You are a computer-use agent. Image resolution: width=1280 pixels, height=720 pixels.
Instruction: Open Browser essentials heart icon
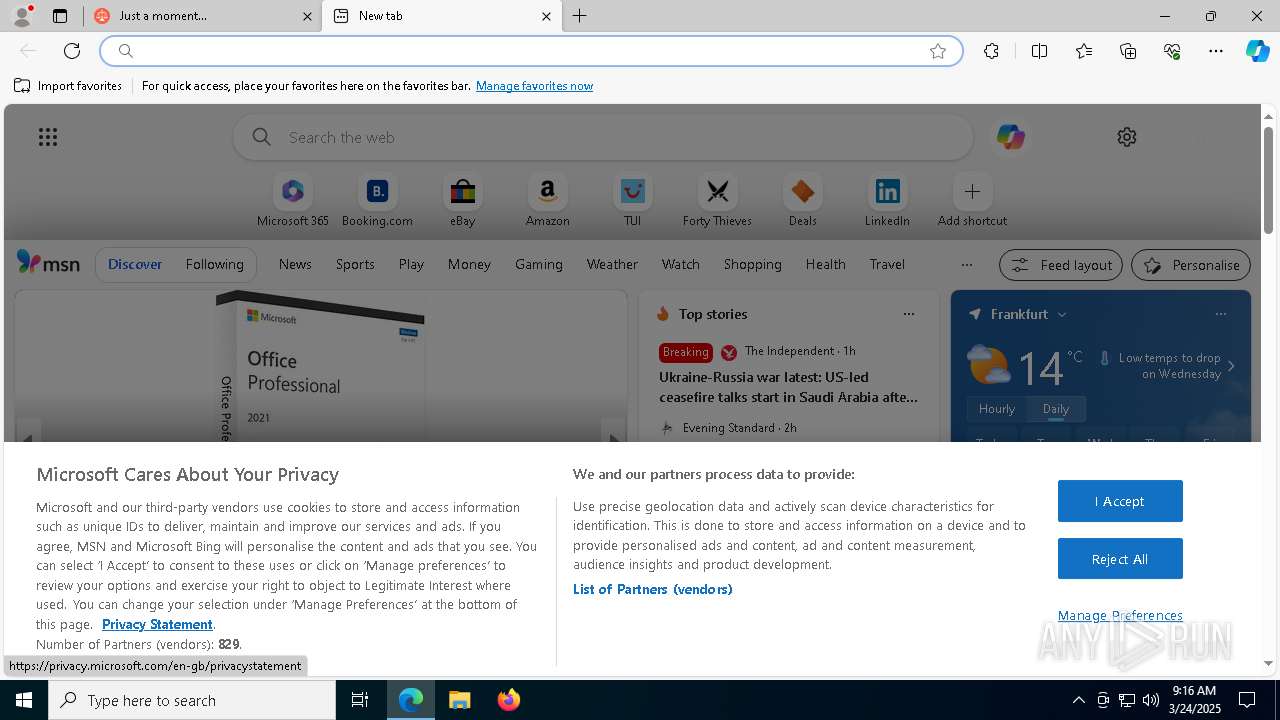(x=1172, y=51)
